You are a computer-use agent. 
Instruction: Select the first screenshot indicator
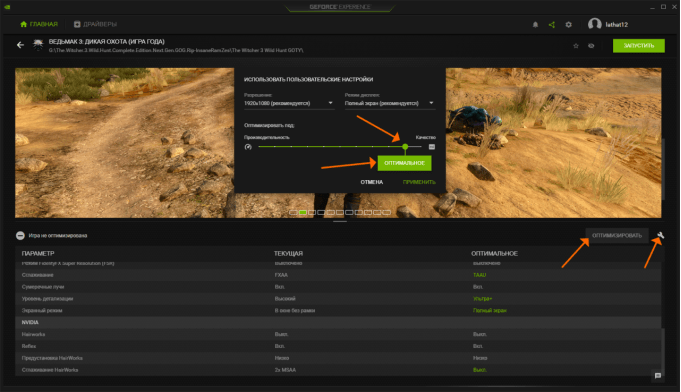[293, 212]
